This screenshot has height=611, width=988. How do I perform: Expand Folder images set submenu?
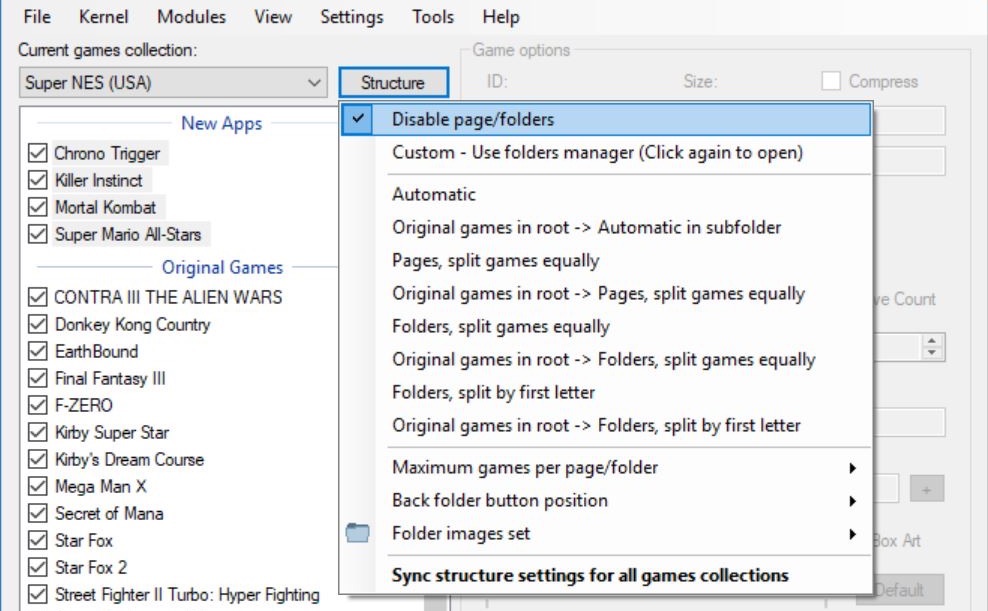pyautogui.click(x=606, y=534)
